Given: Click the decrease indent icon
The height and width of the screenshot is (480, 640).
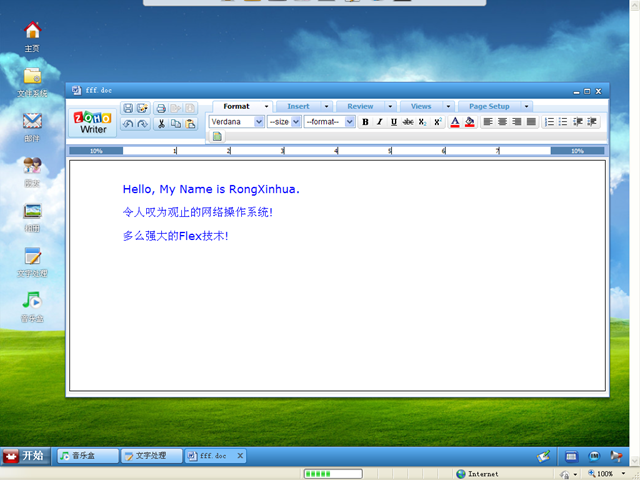Looking at the screenshot, I should tap(578, 122).
